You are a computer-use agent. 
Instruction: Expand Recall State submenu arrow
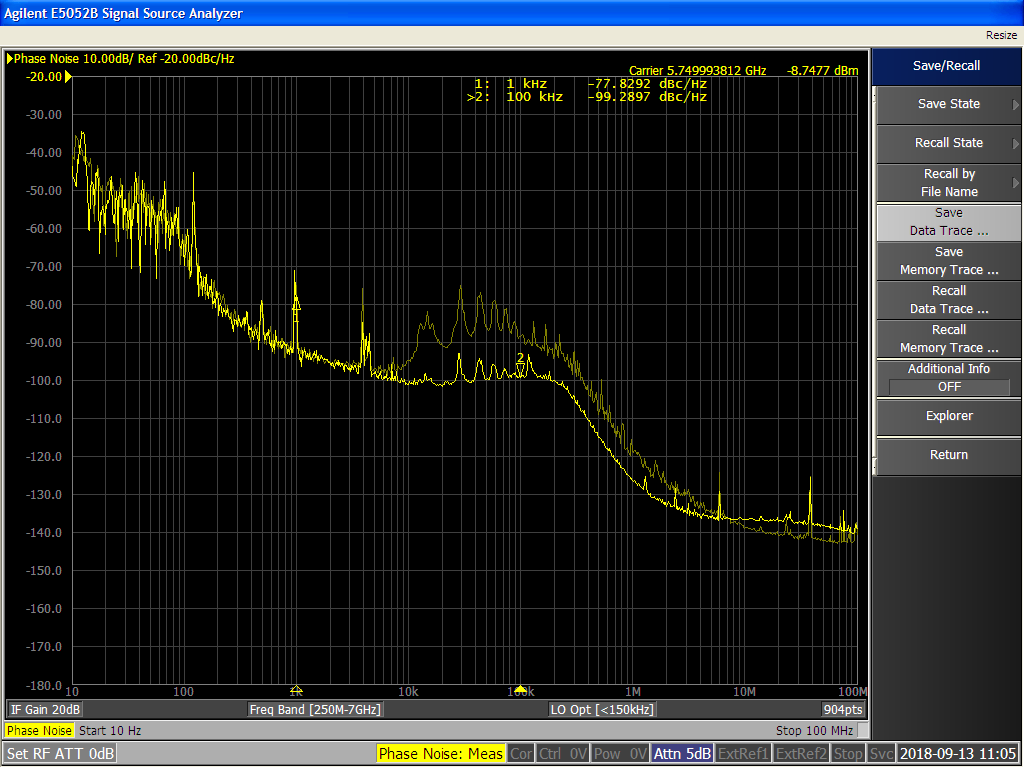(1016, 144)
